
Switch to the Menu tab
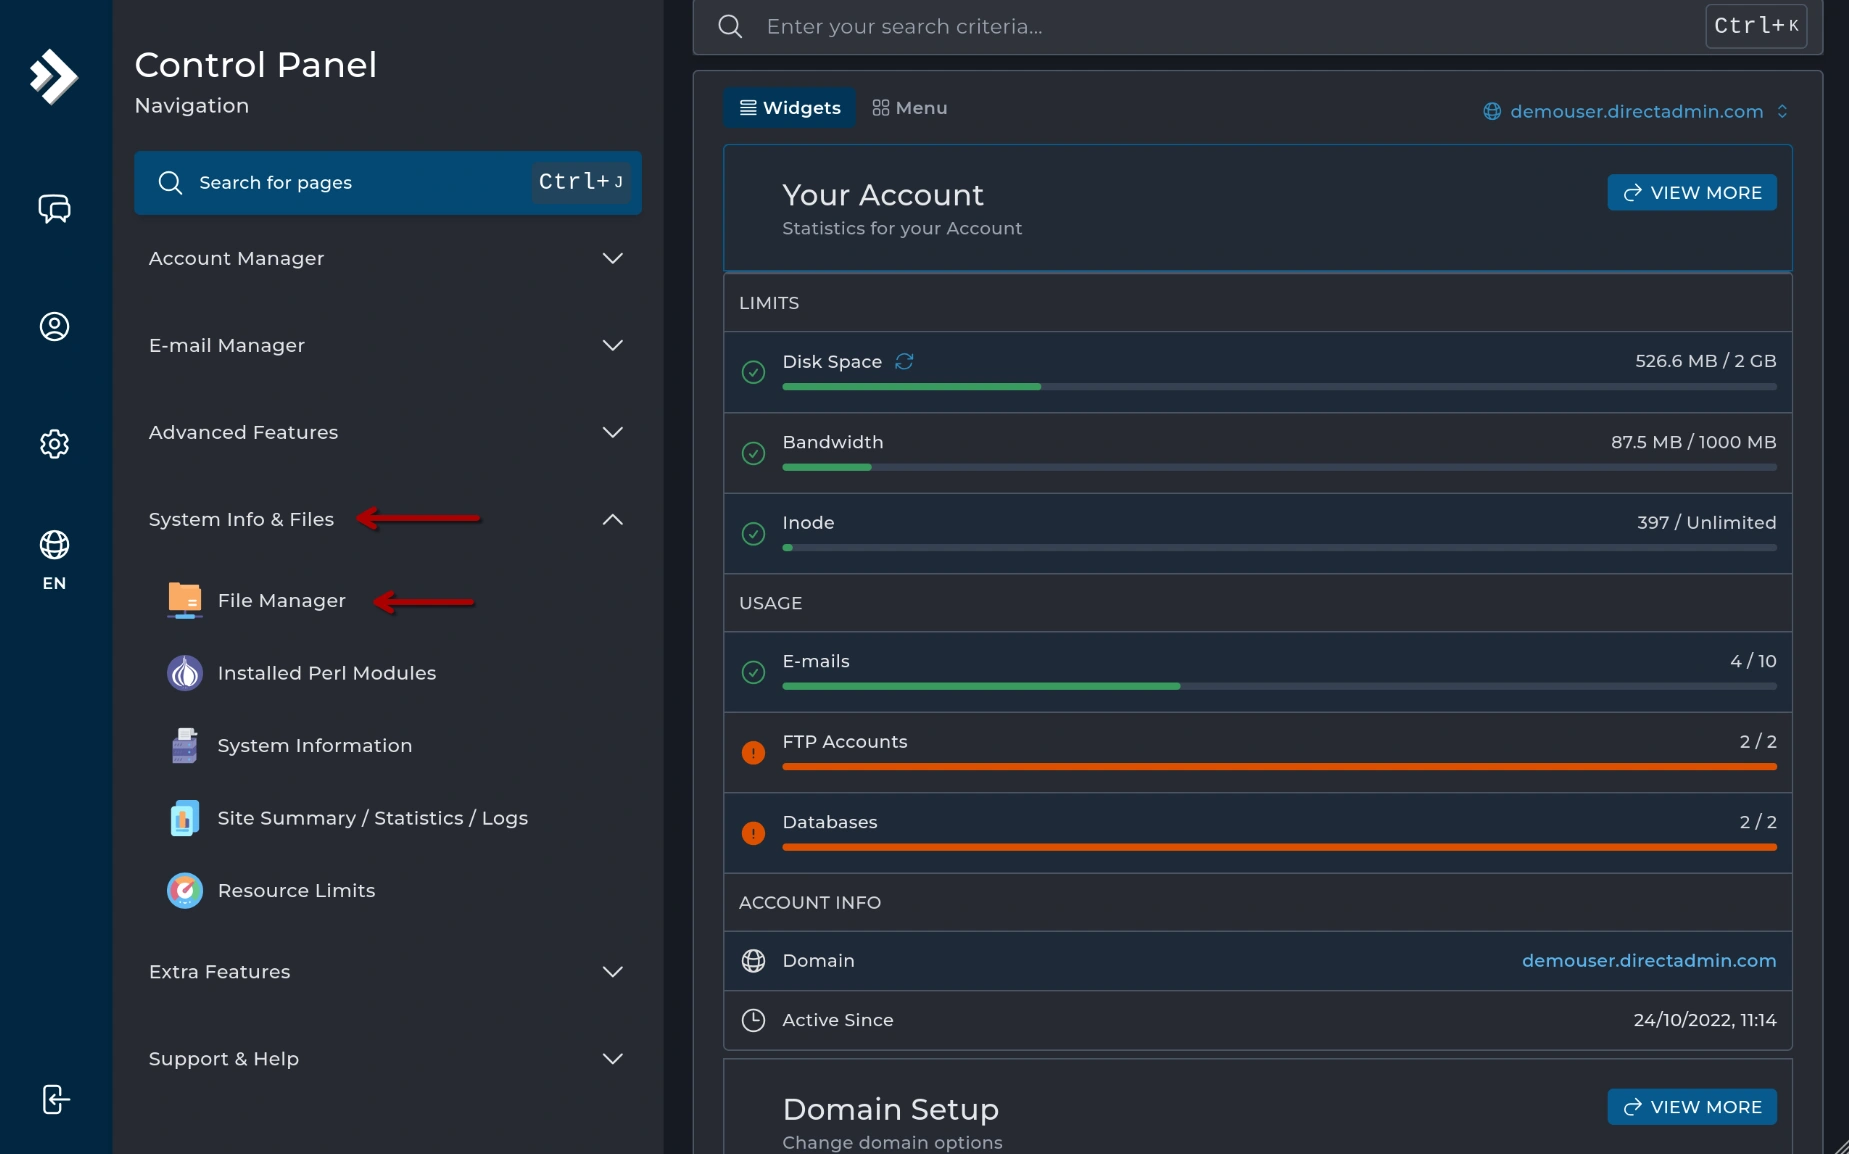click(908, 108)
